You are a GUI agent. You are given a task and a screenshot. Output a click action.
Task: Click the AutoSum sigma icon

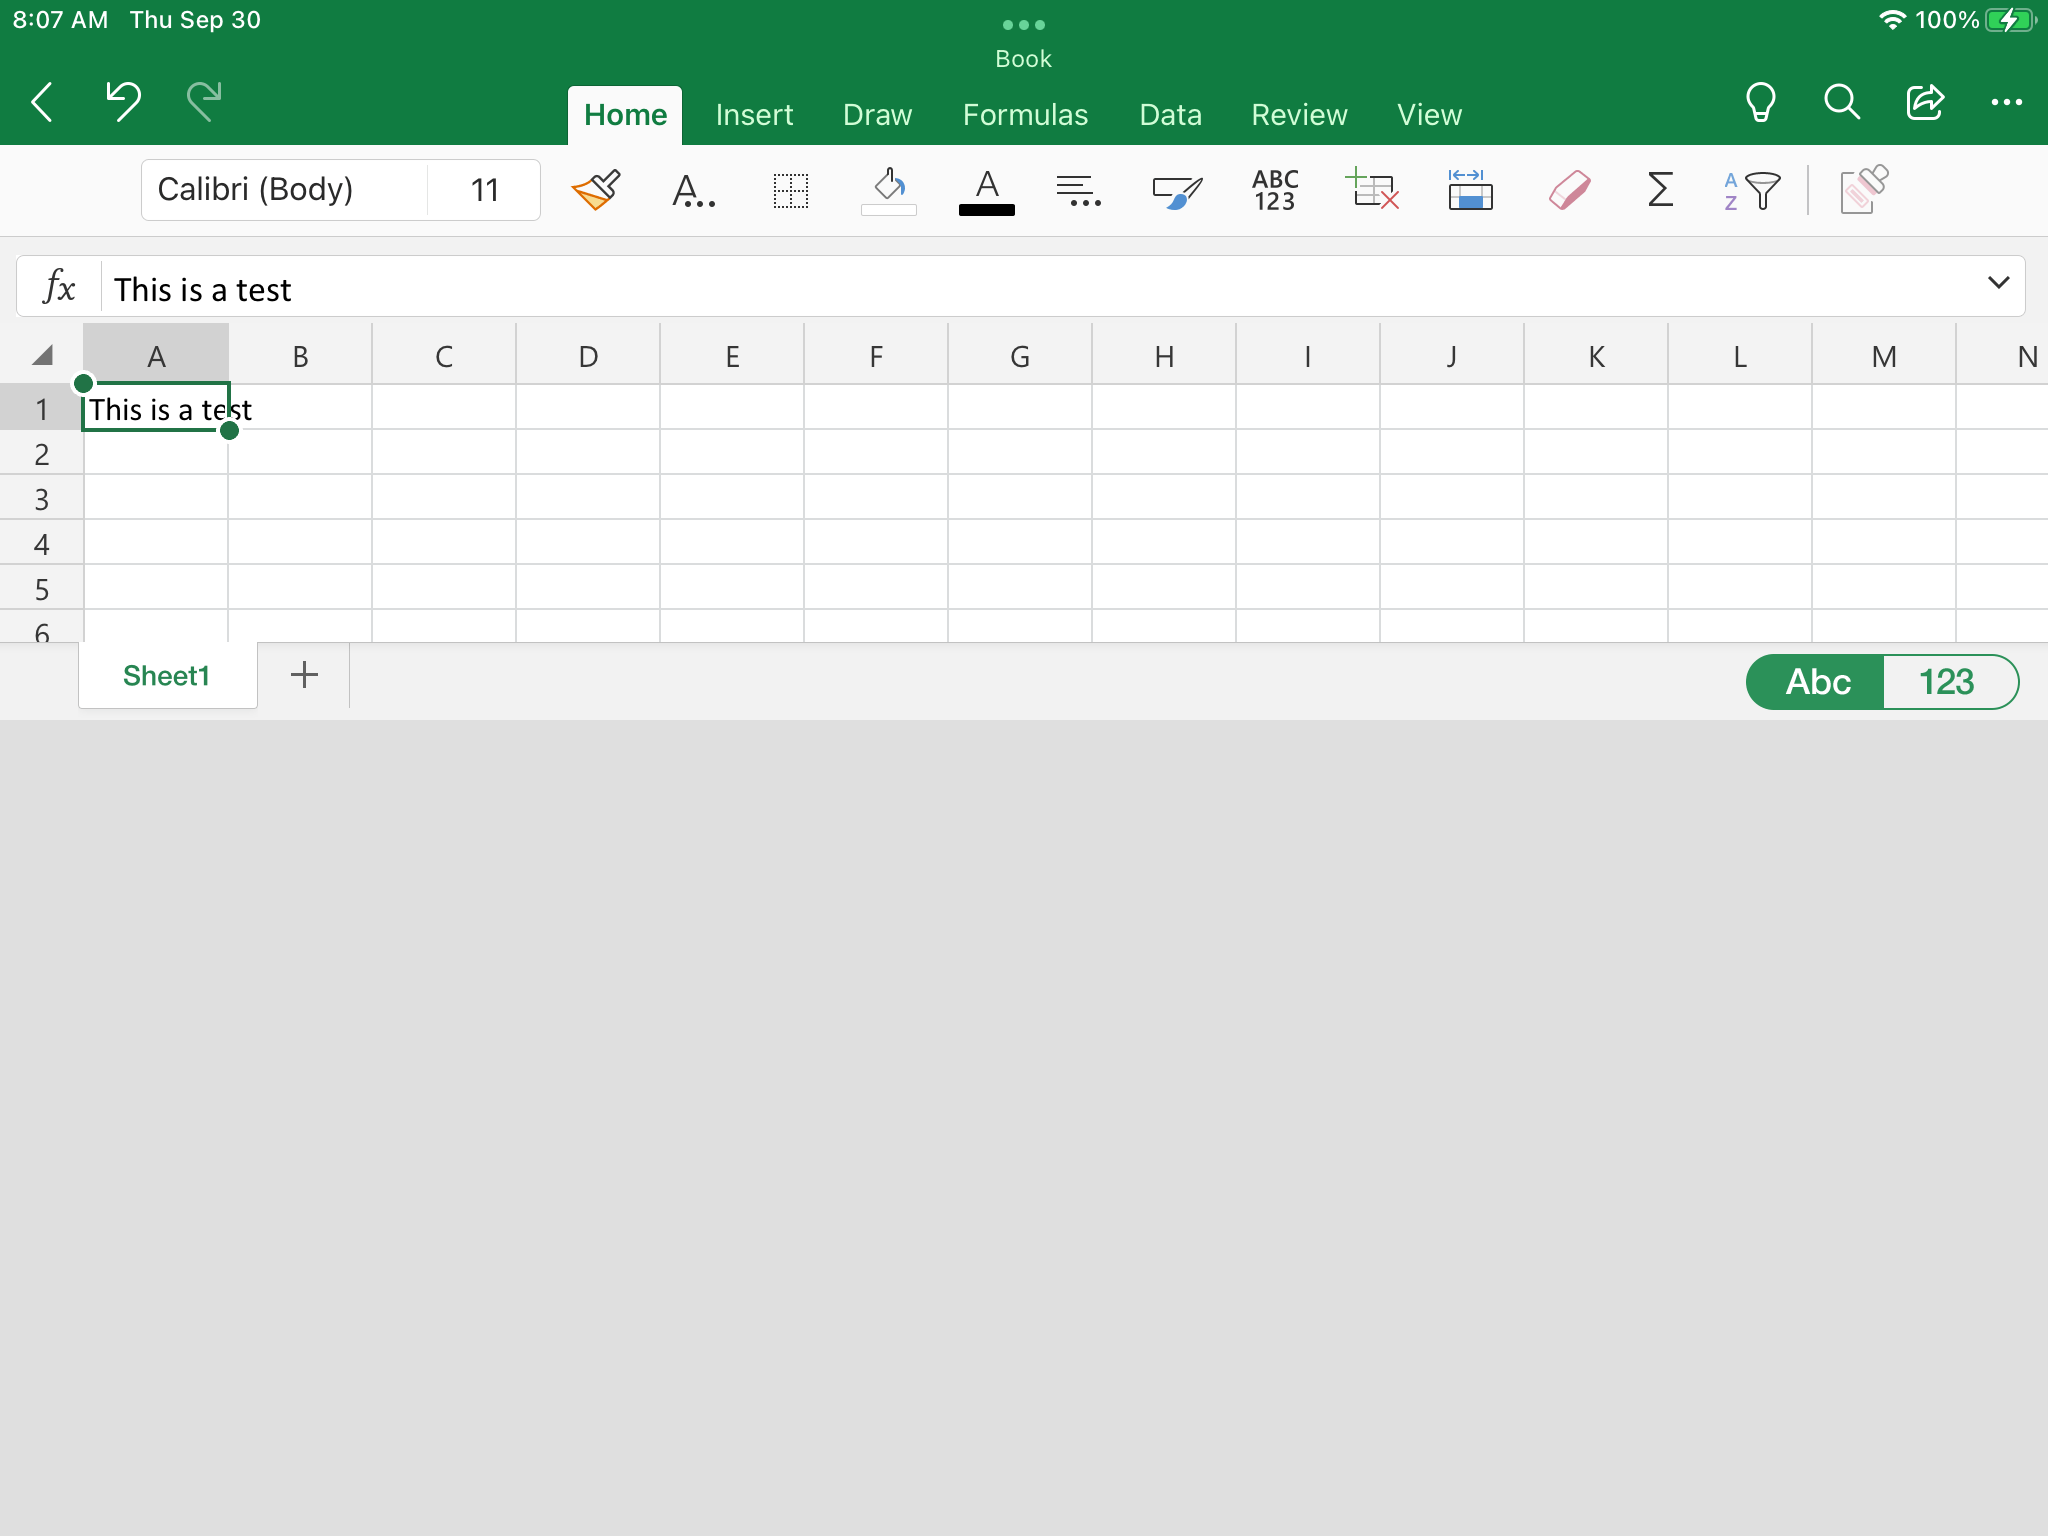[1660, 190]
